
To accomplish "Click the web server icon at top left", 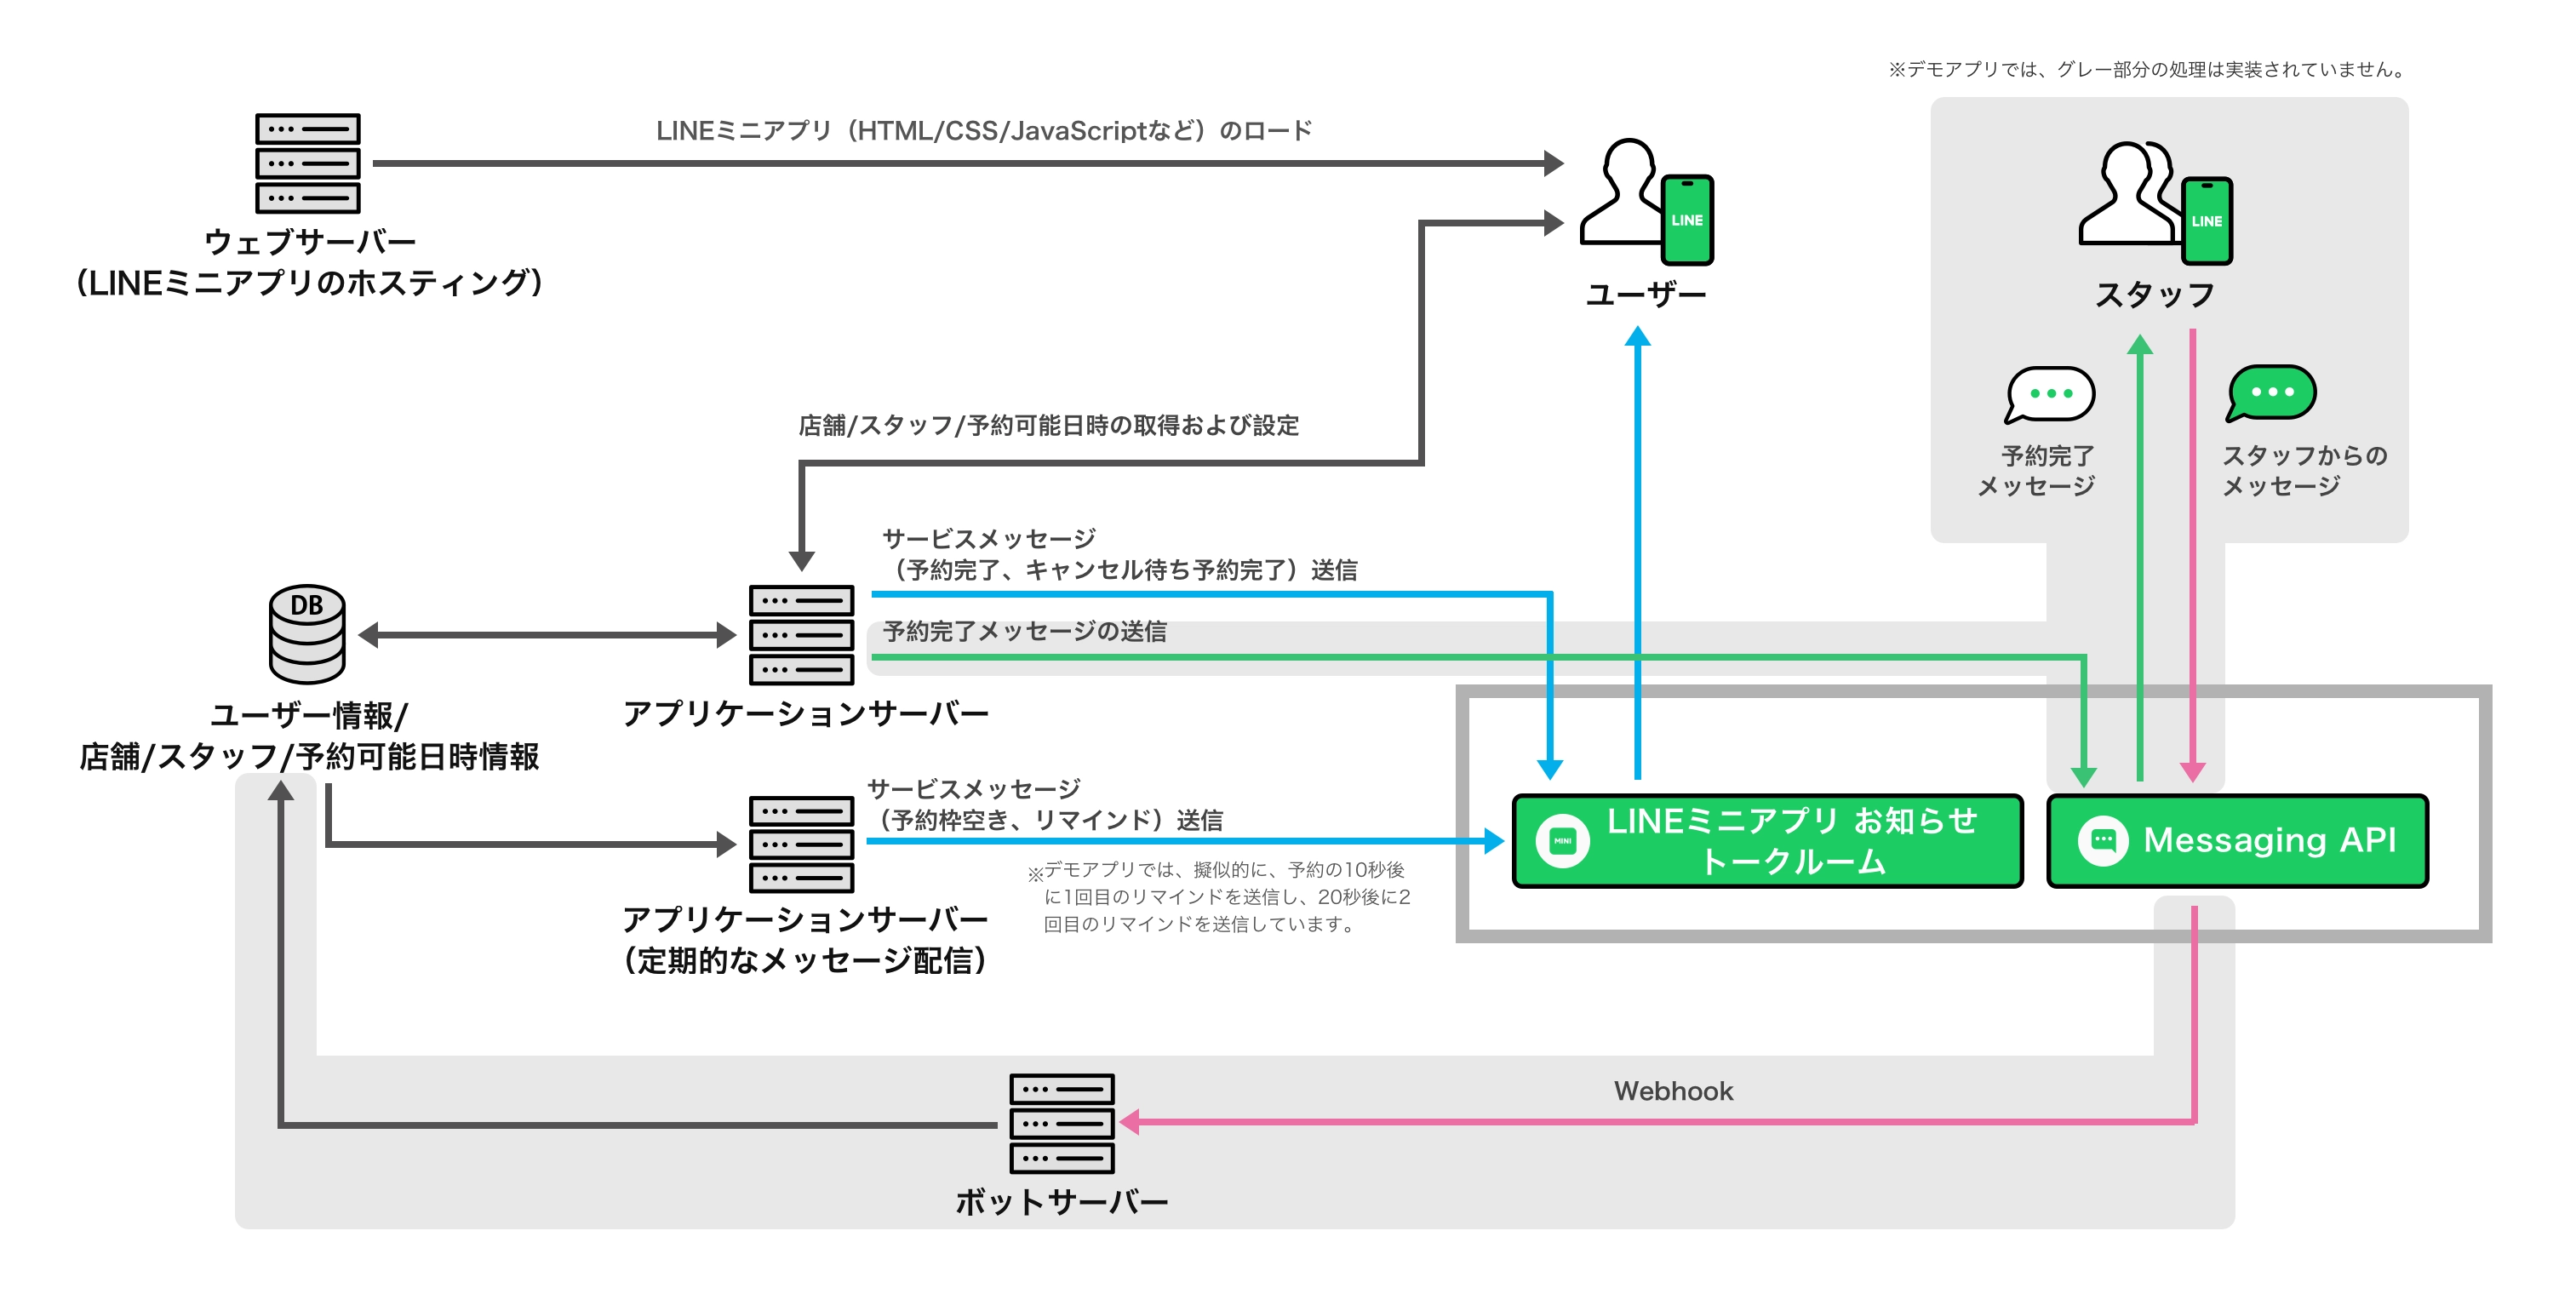I will pos(307,163).
